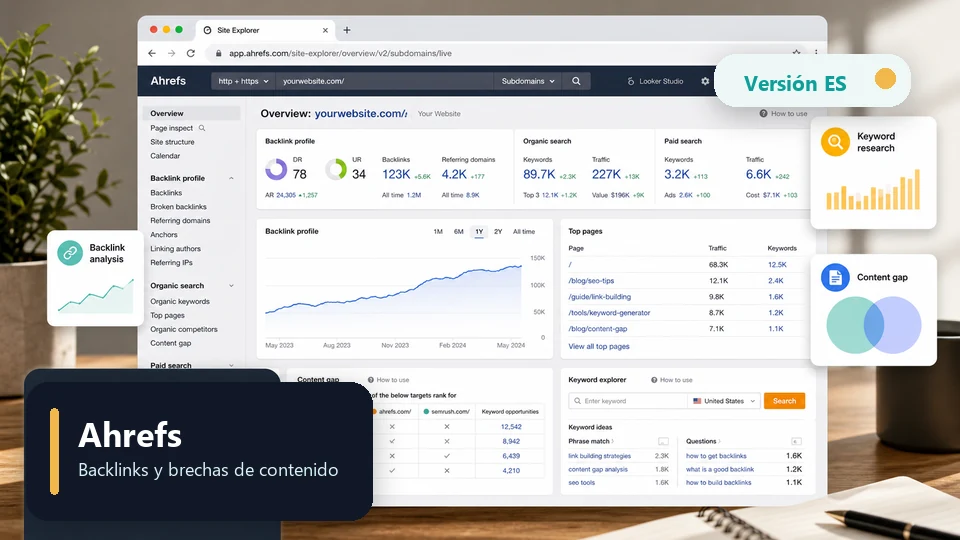Viewport: 960px width, 540px height.
Task: Open Overview in the sidebar
Action: (191, 113)
